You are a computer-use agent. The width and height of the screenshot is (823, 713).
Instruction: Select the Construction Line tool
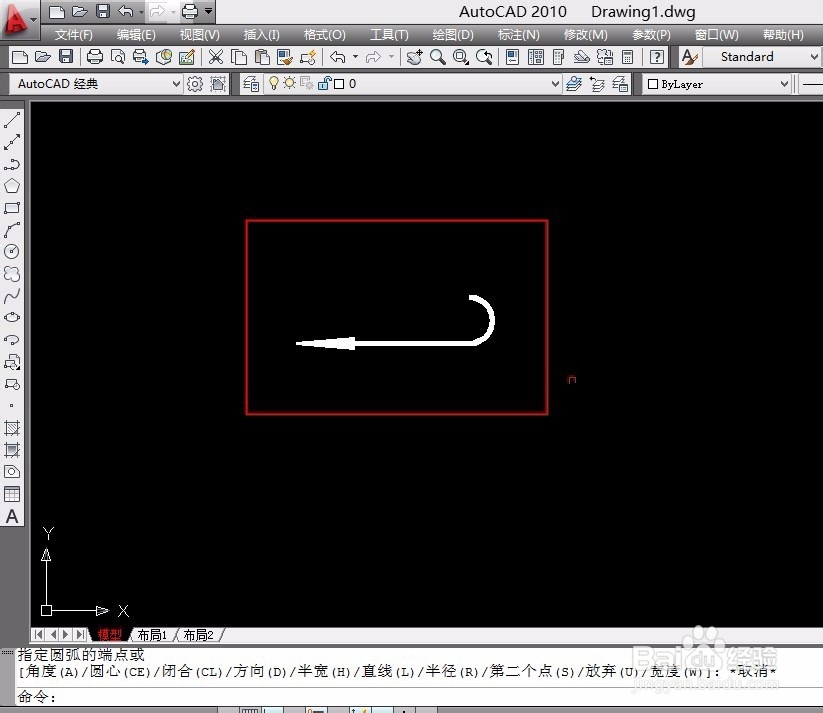[12, 142]
